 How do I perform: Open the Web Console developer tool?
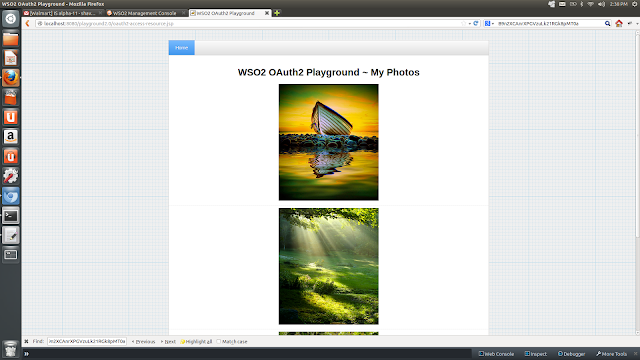click(x=496, y=354)
